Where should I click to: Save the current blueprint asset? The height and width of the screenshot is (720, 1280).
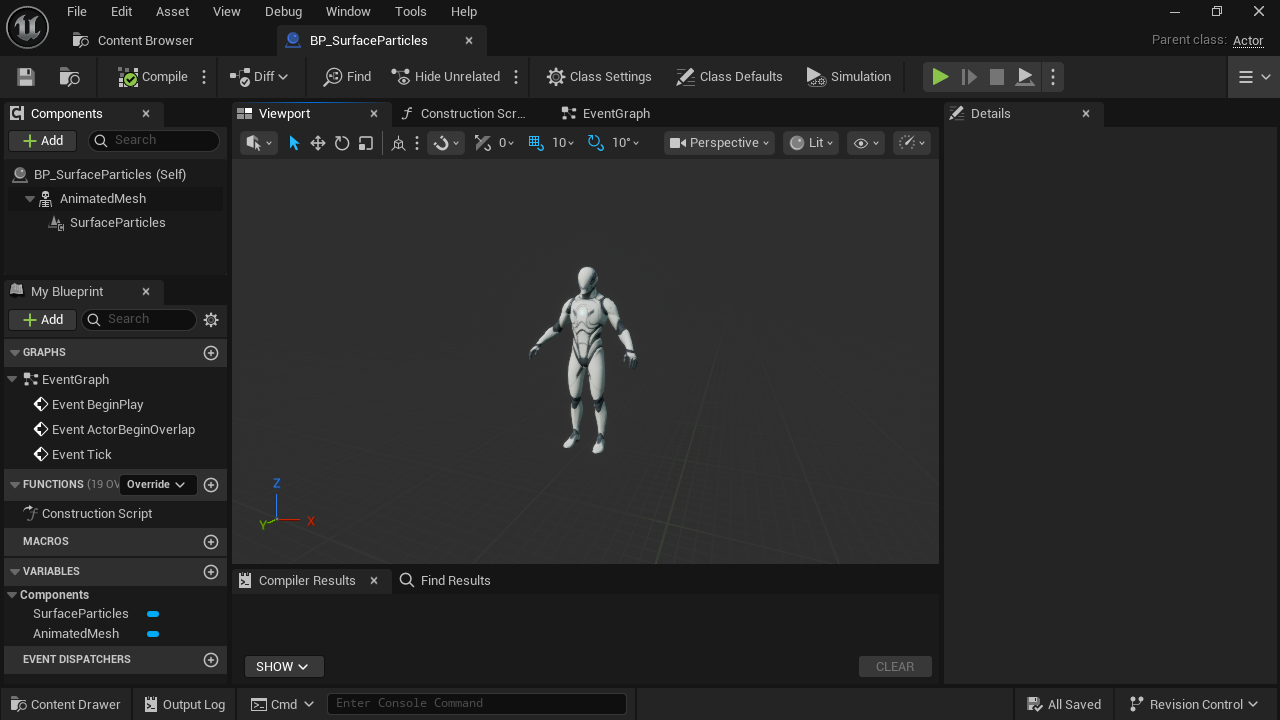pyautogui.click(x=26, y=77)
